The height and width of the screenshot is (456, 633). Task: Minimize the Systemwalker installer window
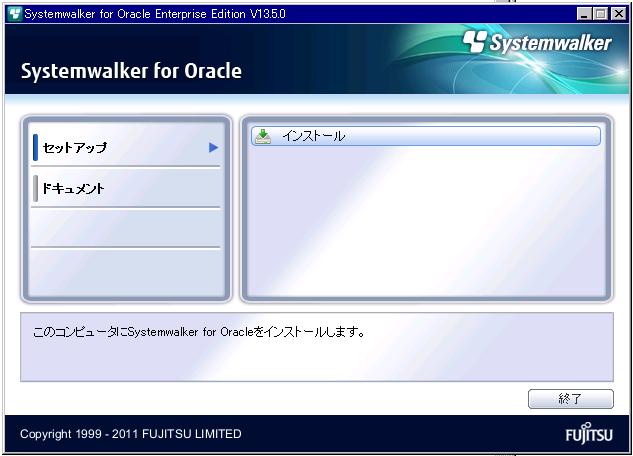pyautogui.click(x=584, y=14)
